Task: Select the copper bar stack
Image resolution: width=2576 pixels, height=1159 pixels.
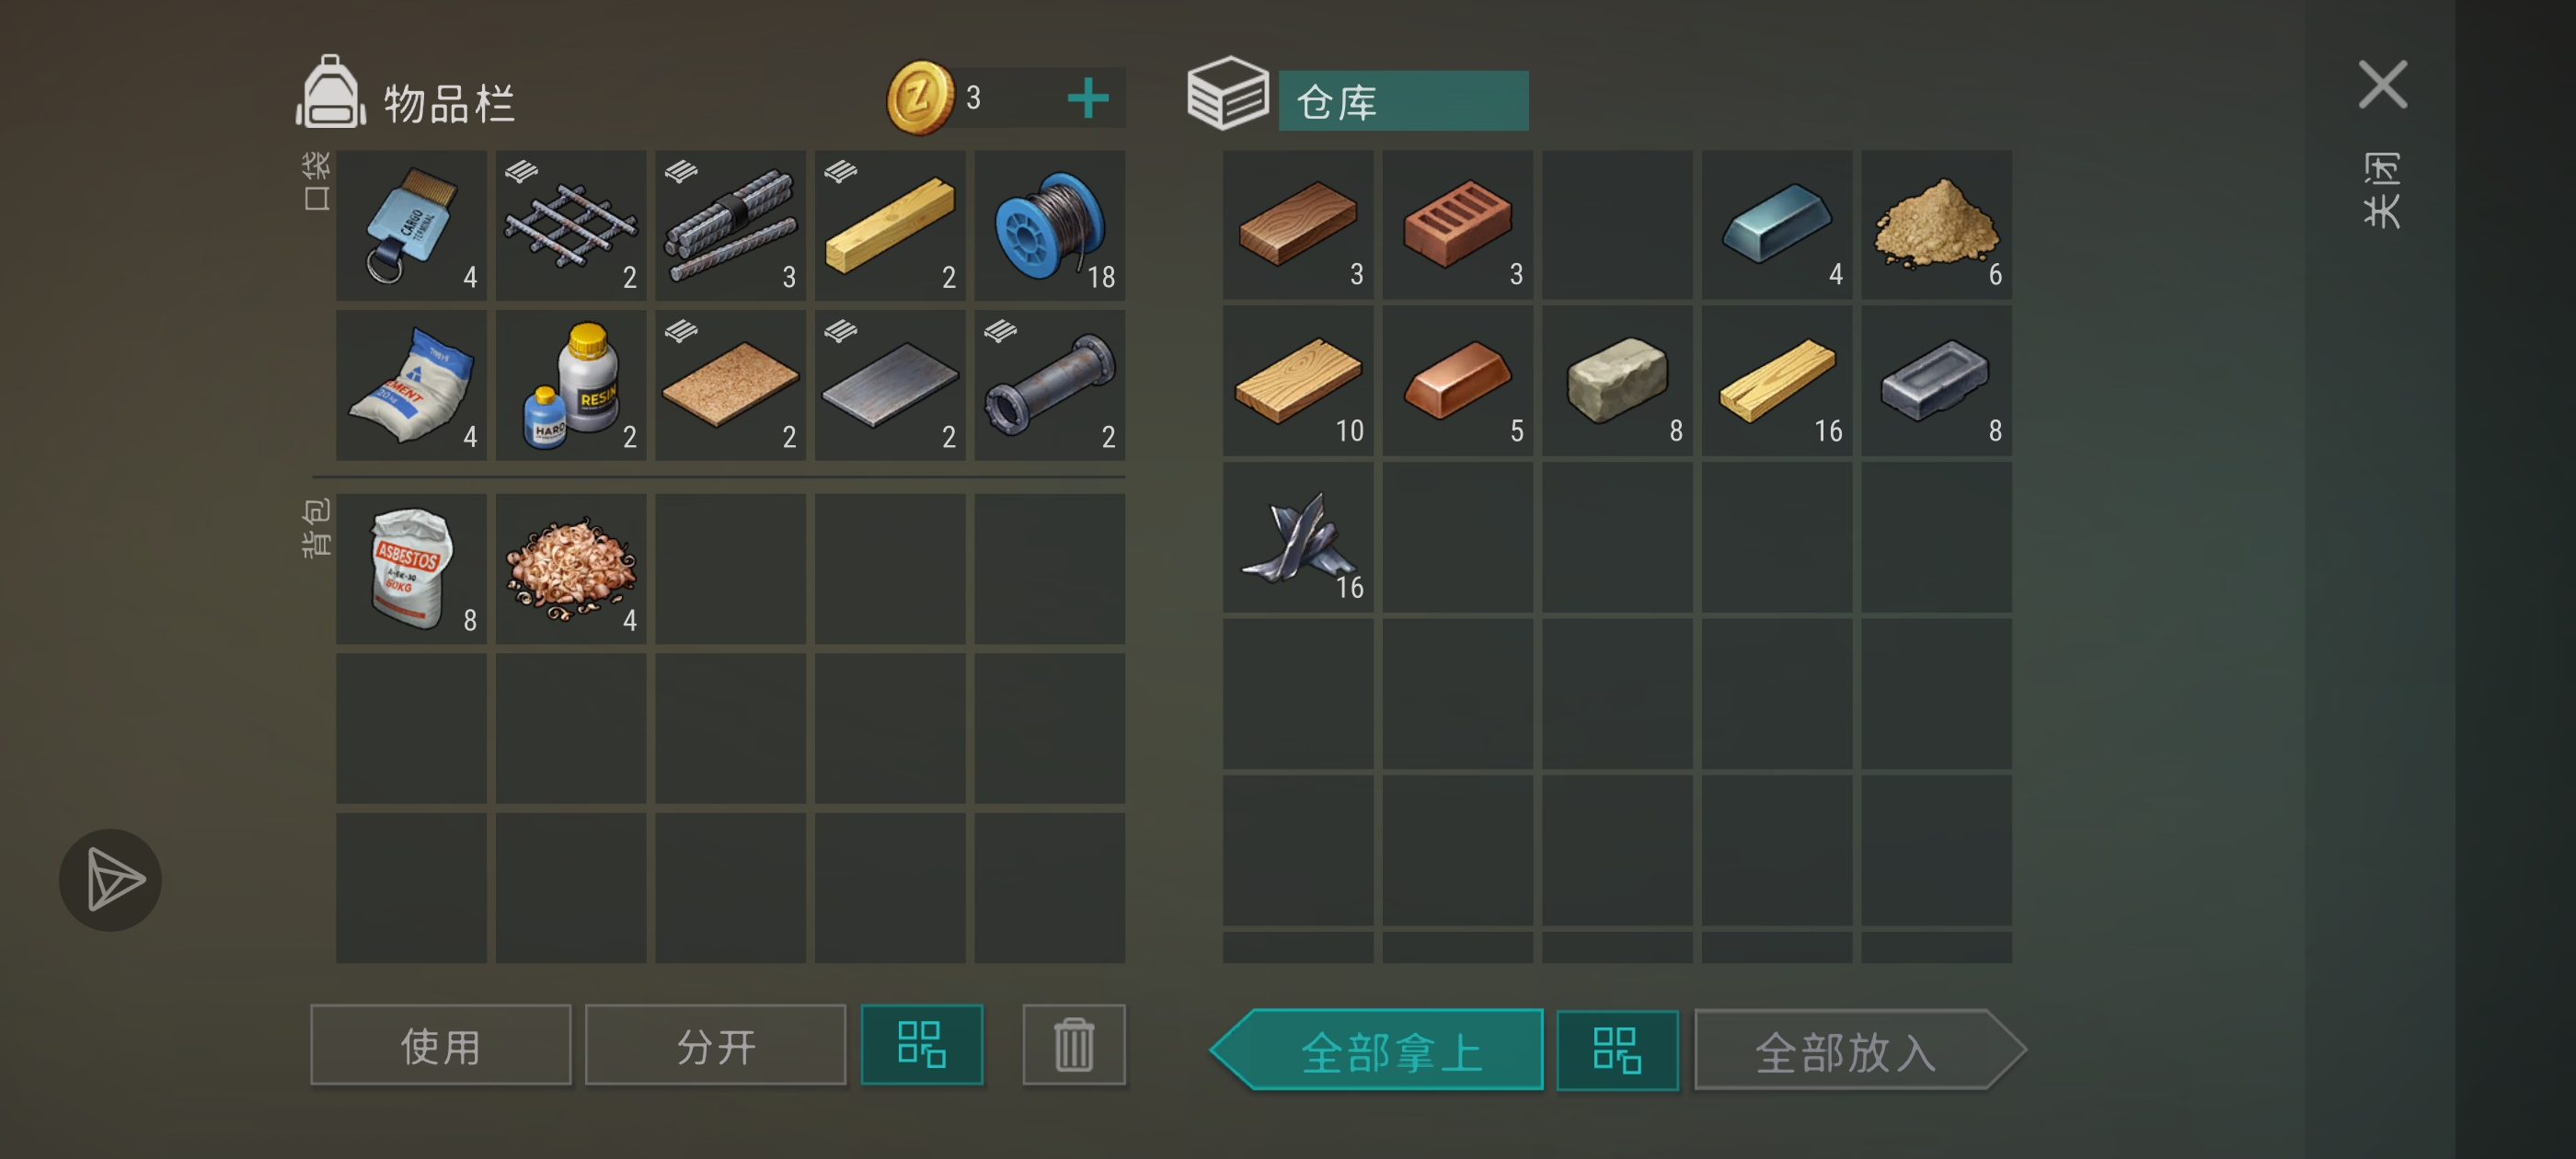Action: 1457,381
